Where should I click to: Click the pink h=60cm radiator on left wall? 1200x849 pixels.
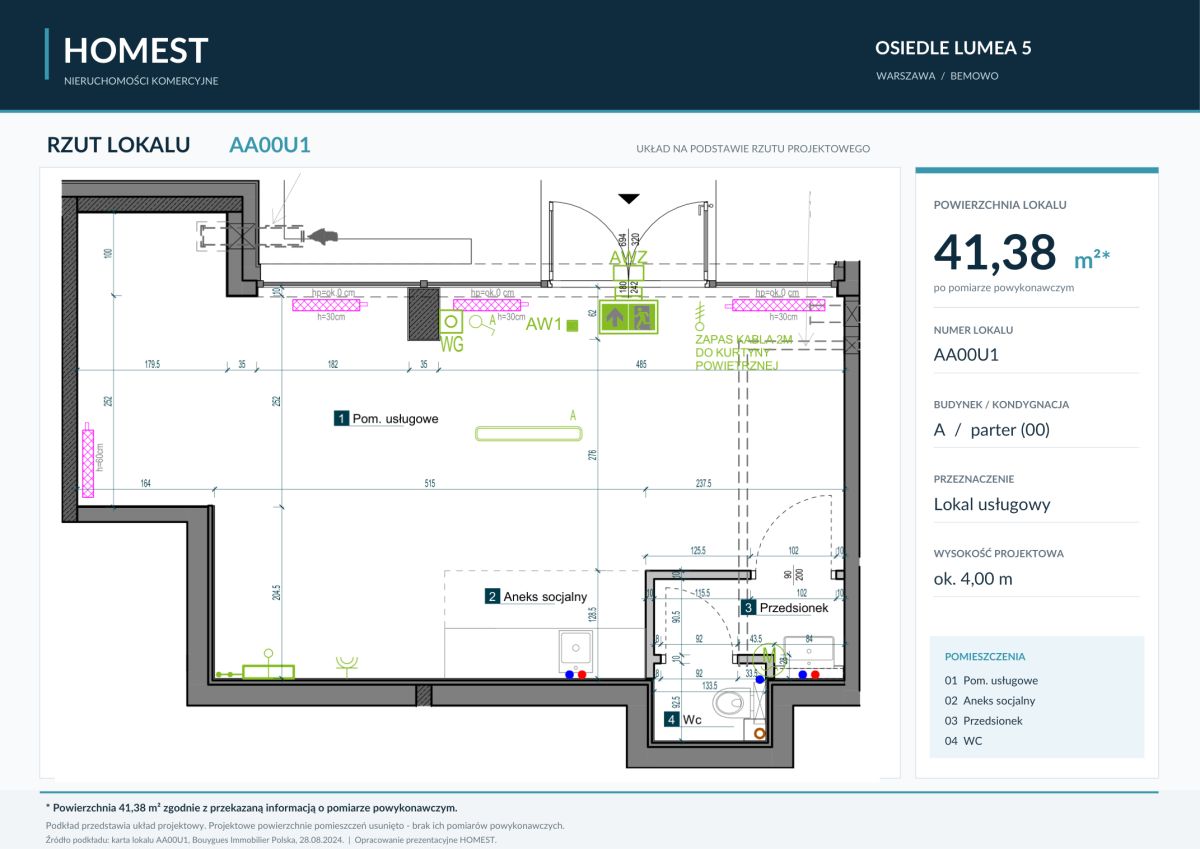(x=88, y=461)
